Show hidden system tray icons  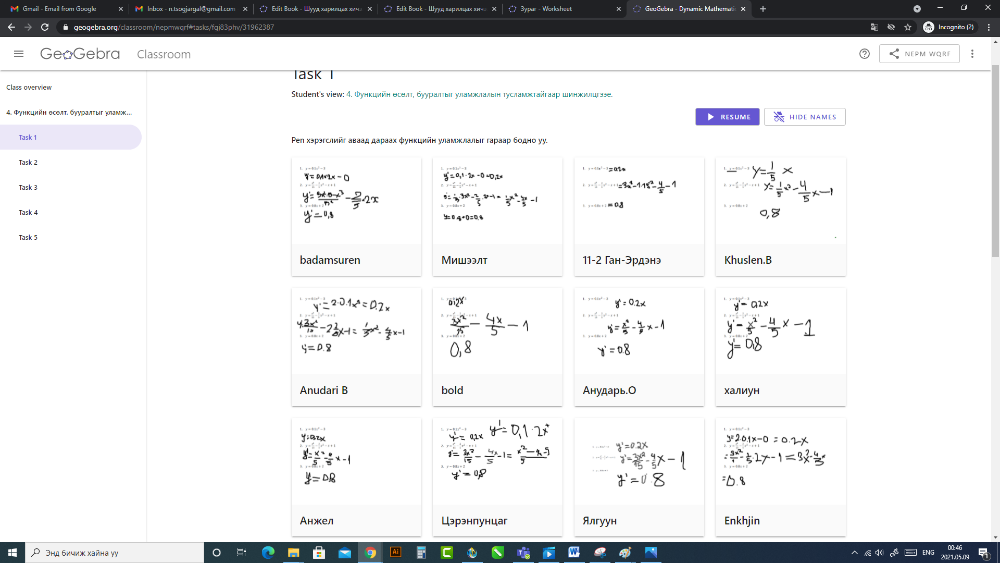click(x=855, y=552)
